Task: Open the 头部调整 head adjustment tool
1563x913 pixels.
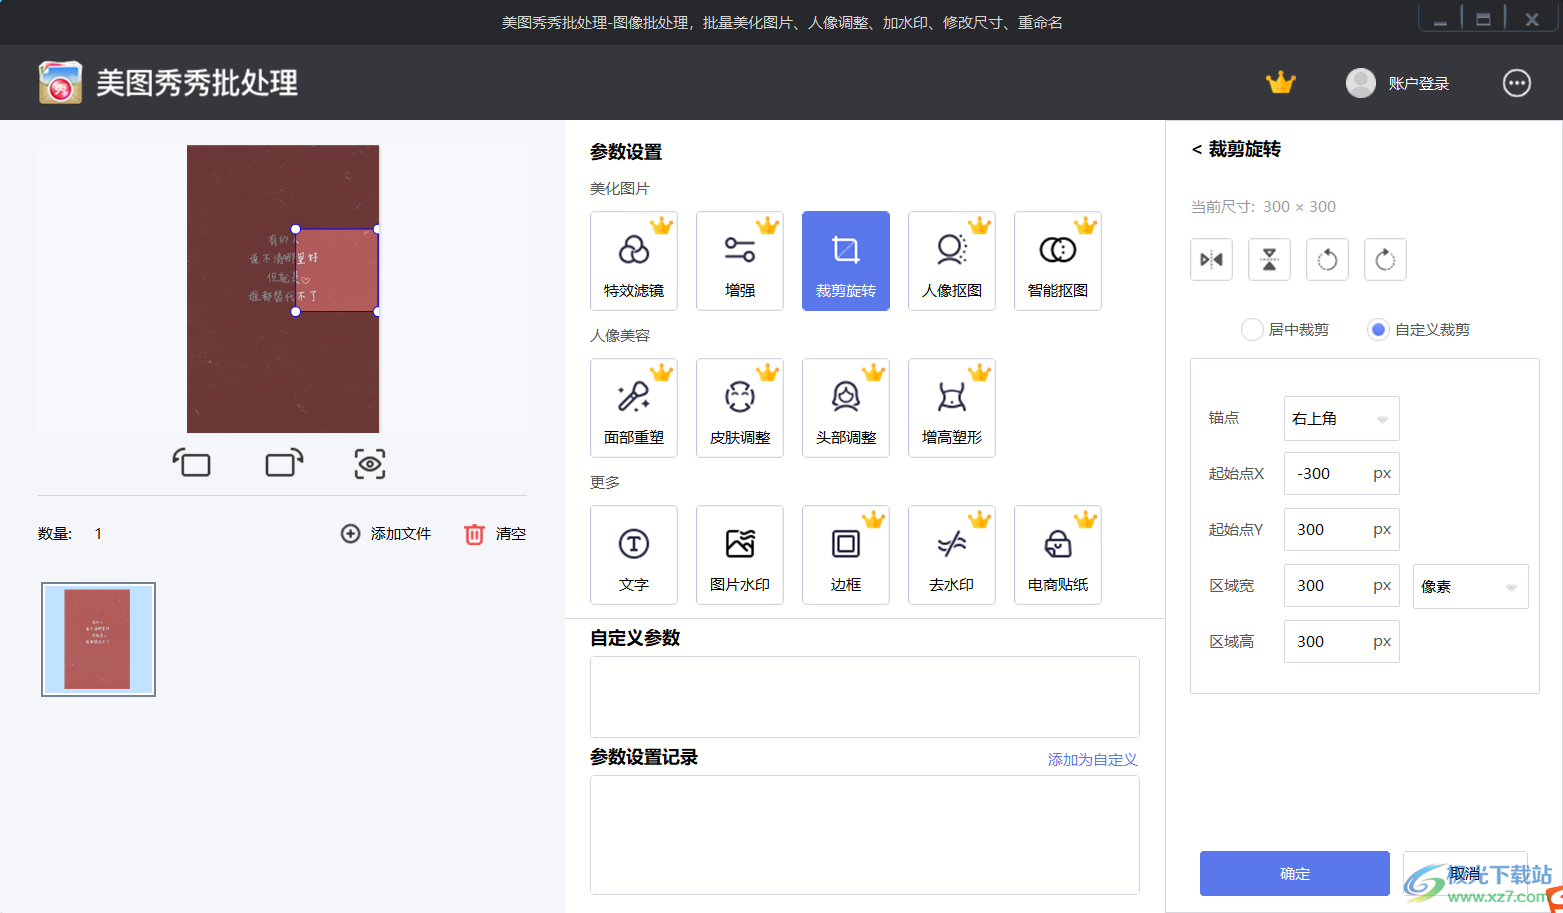Action: pyautogui.click(x=846, y=408)
